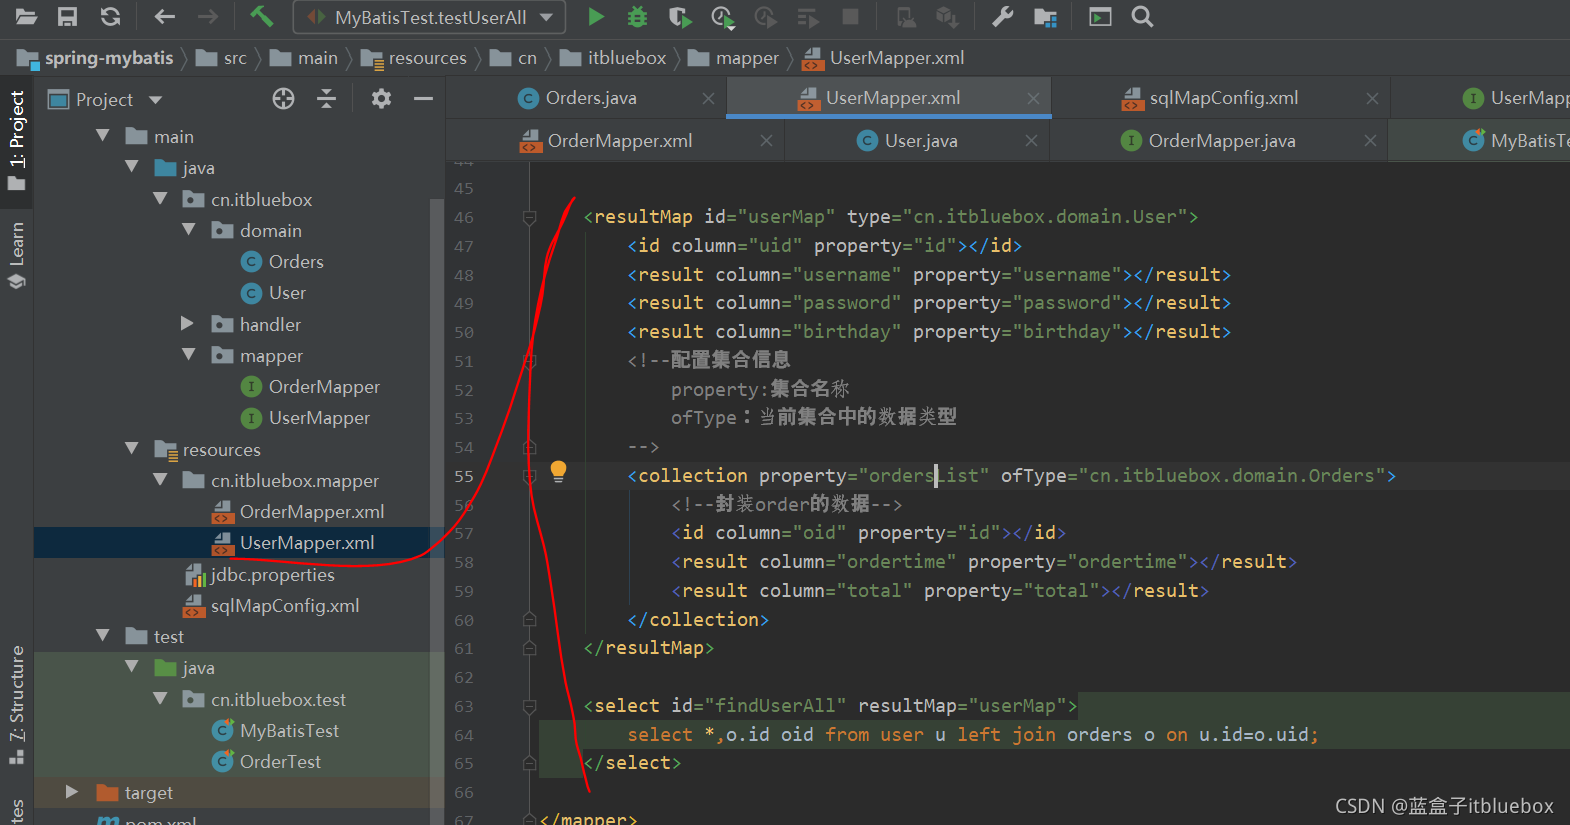The width and height of the screenshot is (1570, 825).
Task: Collapse the mapper package
Action: (188, 355)
